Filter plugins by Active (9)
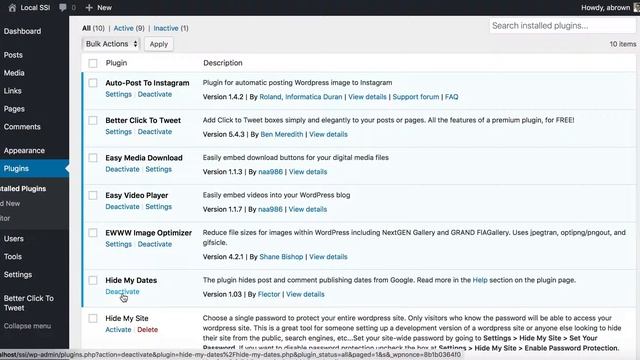Screen dimensions: 640x360 [x=129, y=28]
